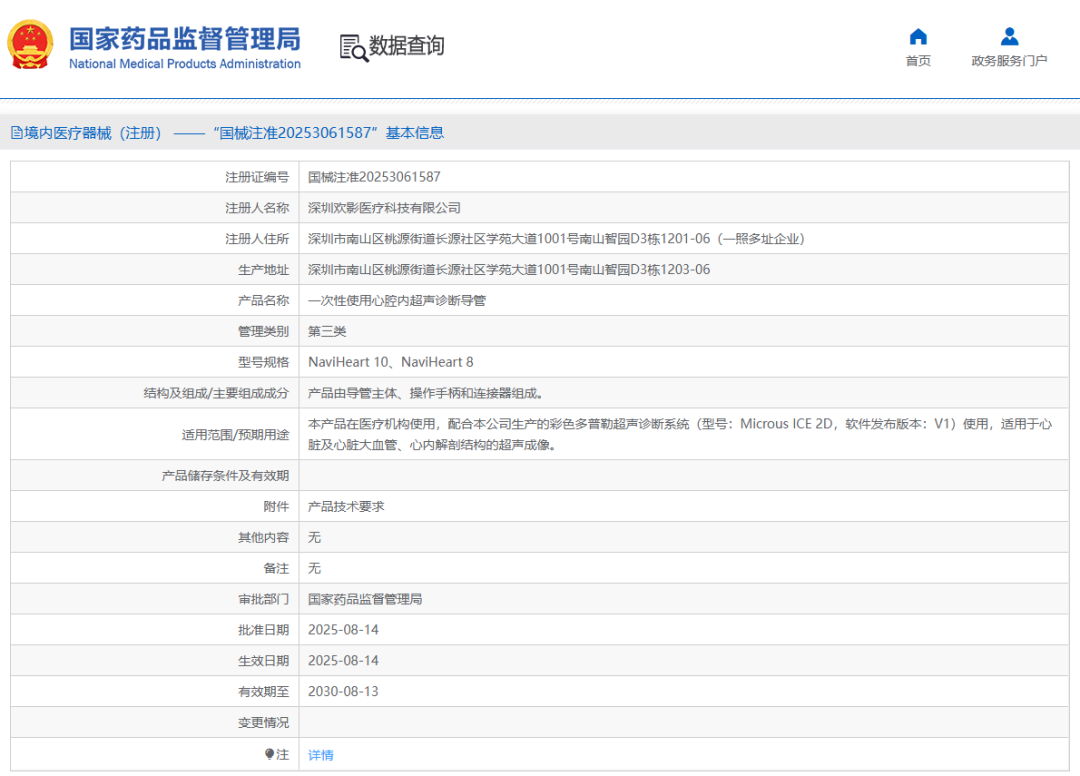Click the 注册证编号 field label
The height and width of the screenshot is (776, 1080).
[x=257, y=177]
